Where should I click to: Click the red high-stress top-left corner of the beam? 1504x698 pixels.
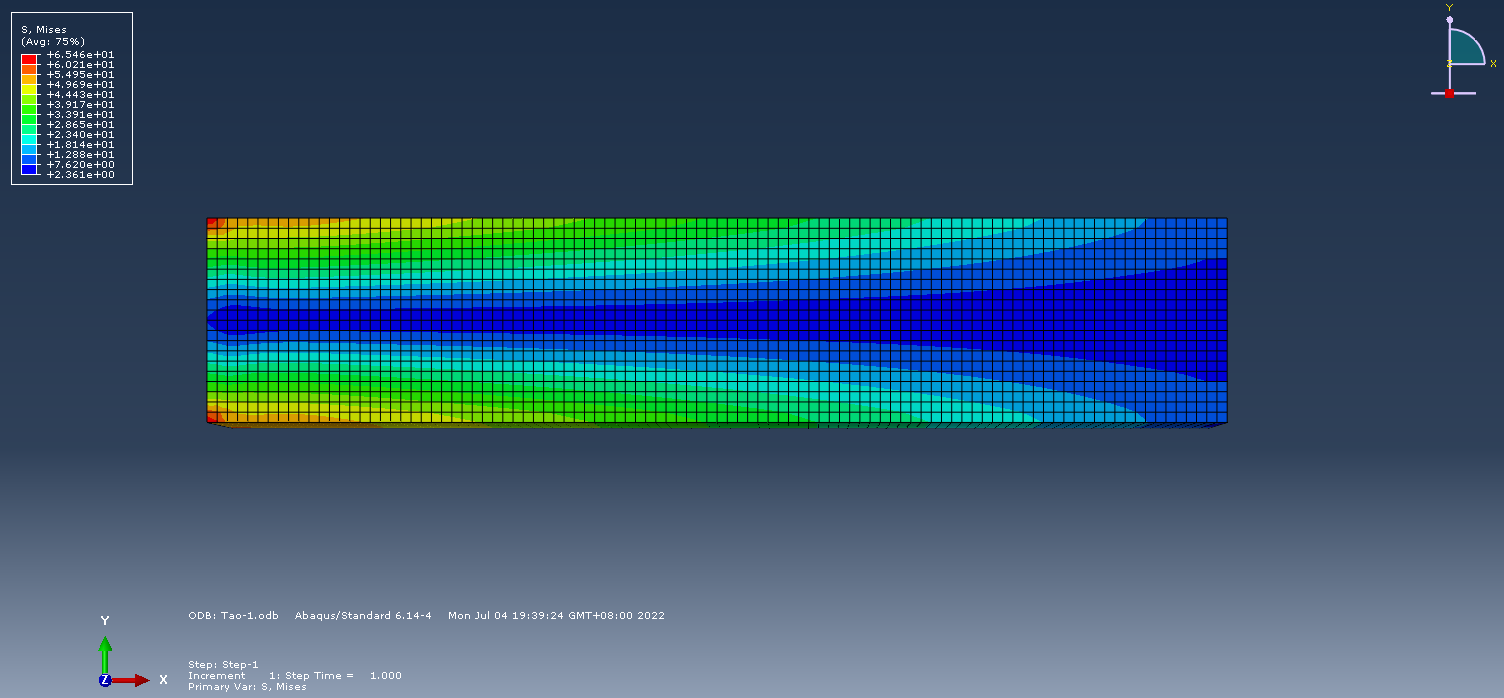pos(212,223)
